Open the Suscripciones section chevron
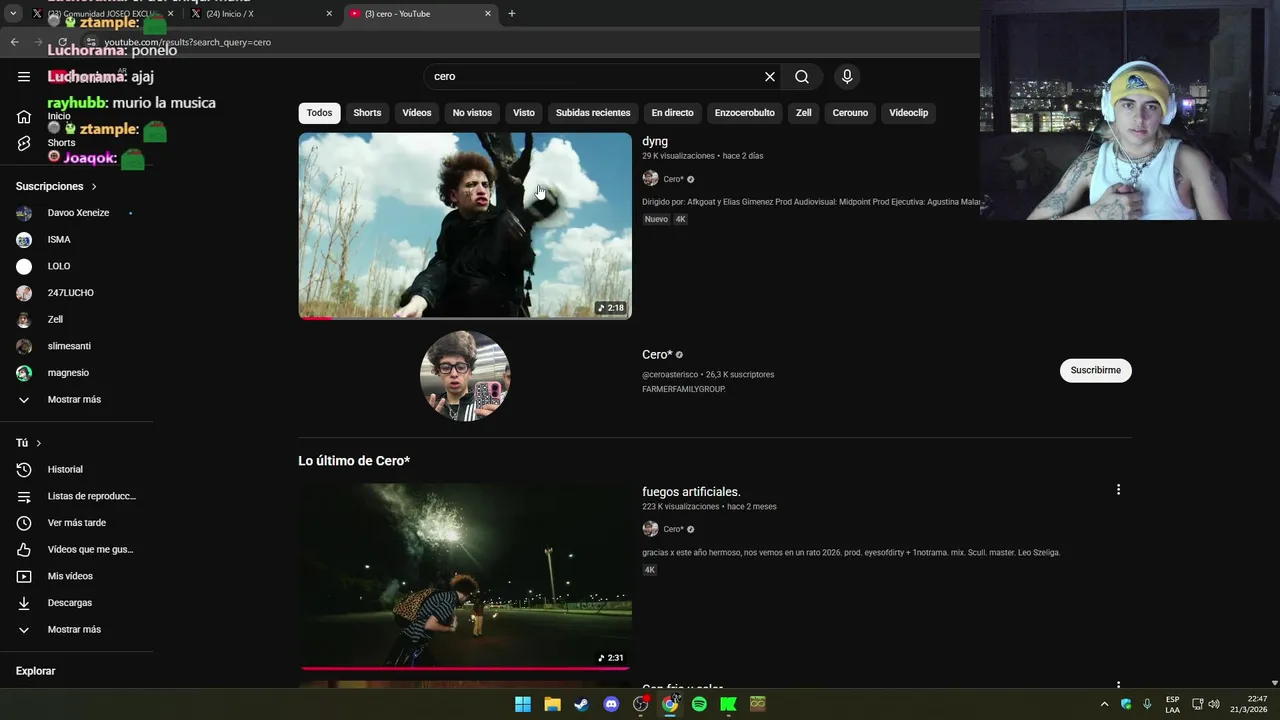1280x720 pixels. 94,187
